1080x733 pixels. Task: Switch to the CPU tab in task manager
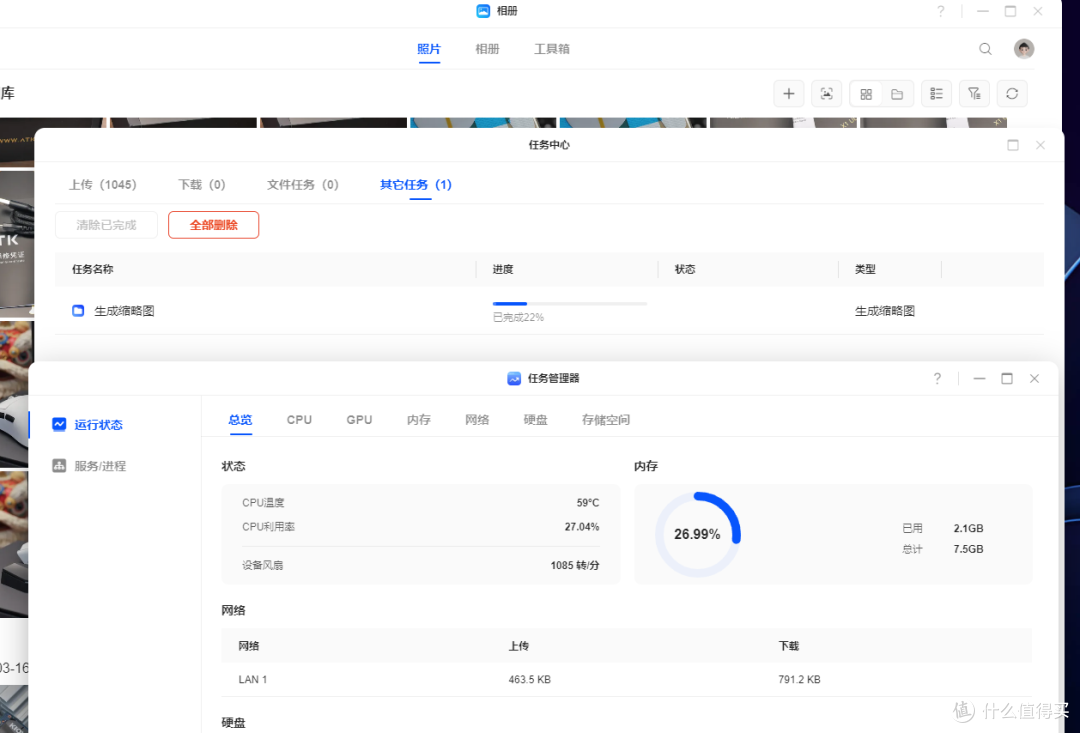(x=299, y=419)
